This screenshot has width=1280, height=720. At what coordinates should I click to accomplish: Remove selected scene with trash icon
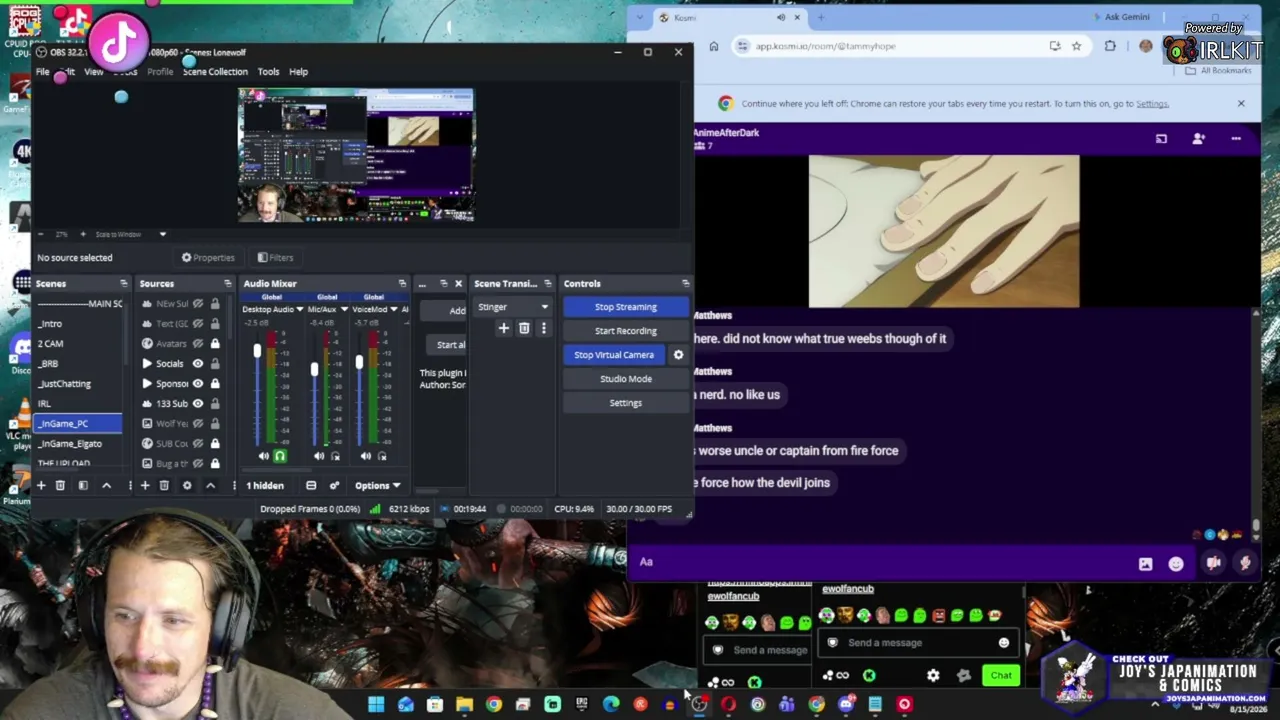pos(60,486)
